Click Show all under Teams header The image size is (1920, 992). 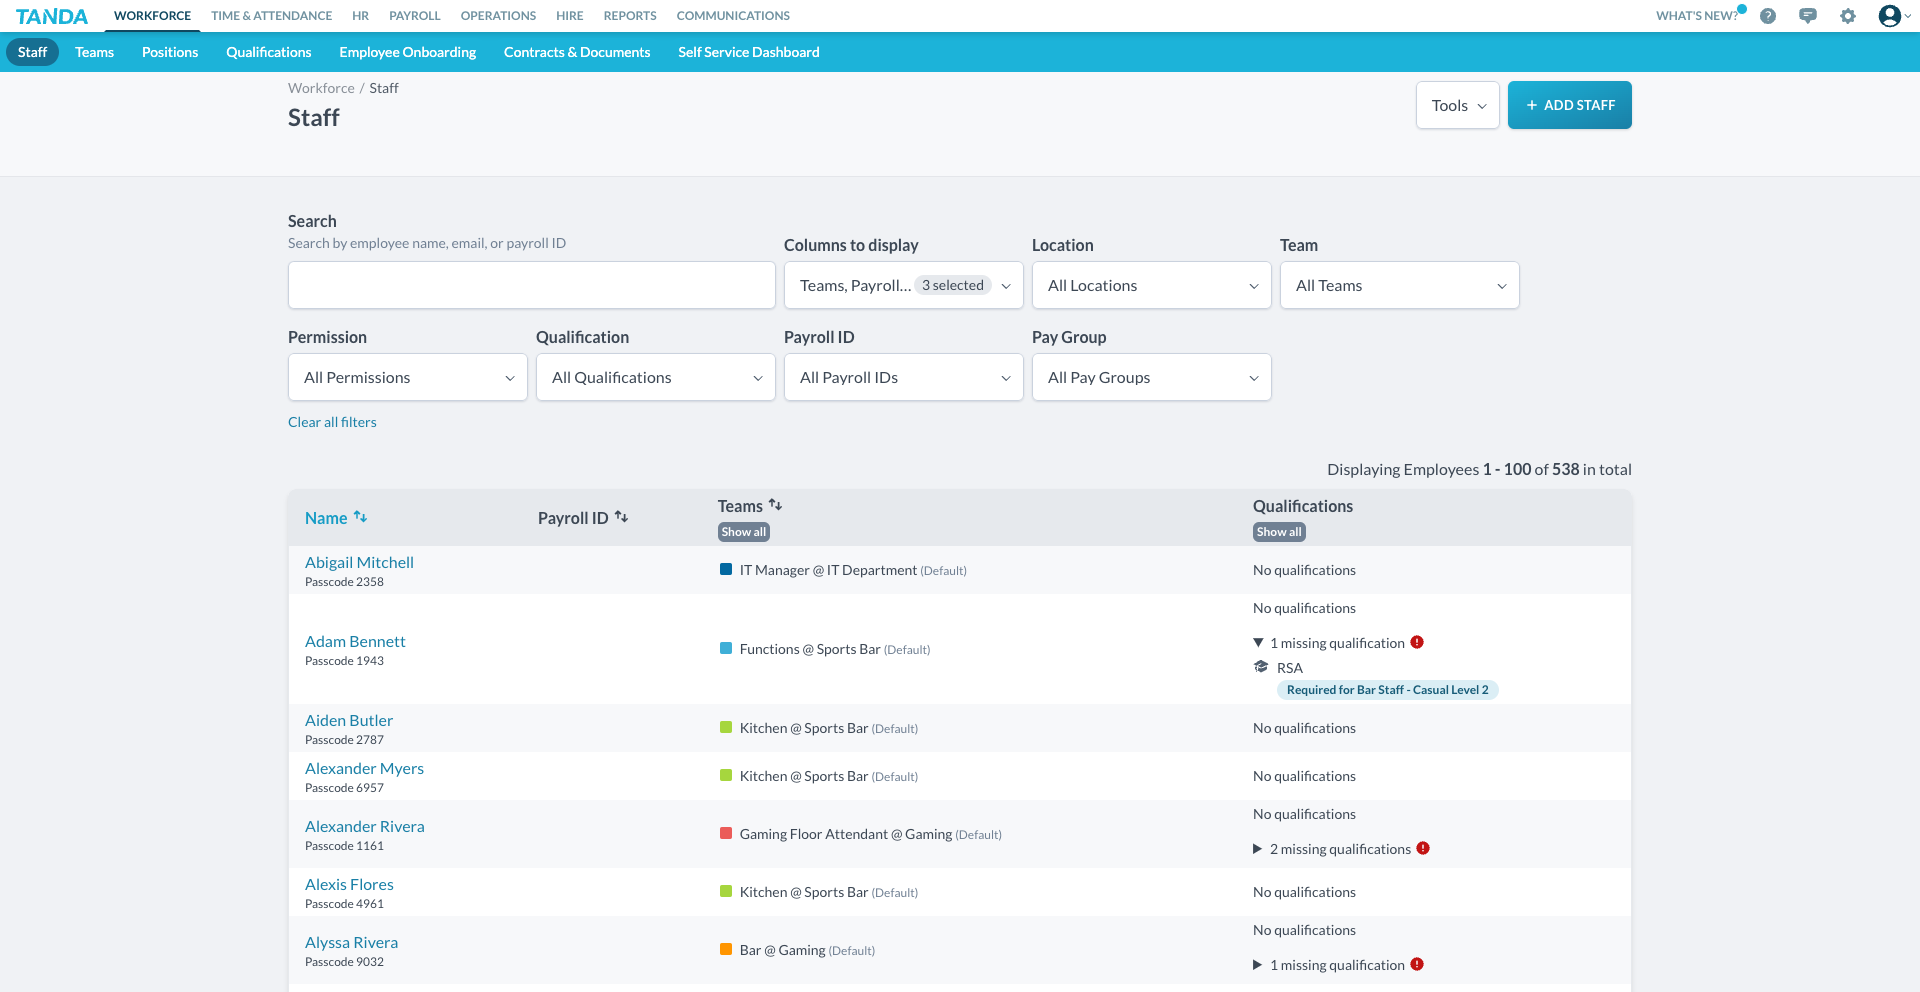click(744, 532)
